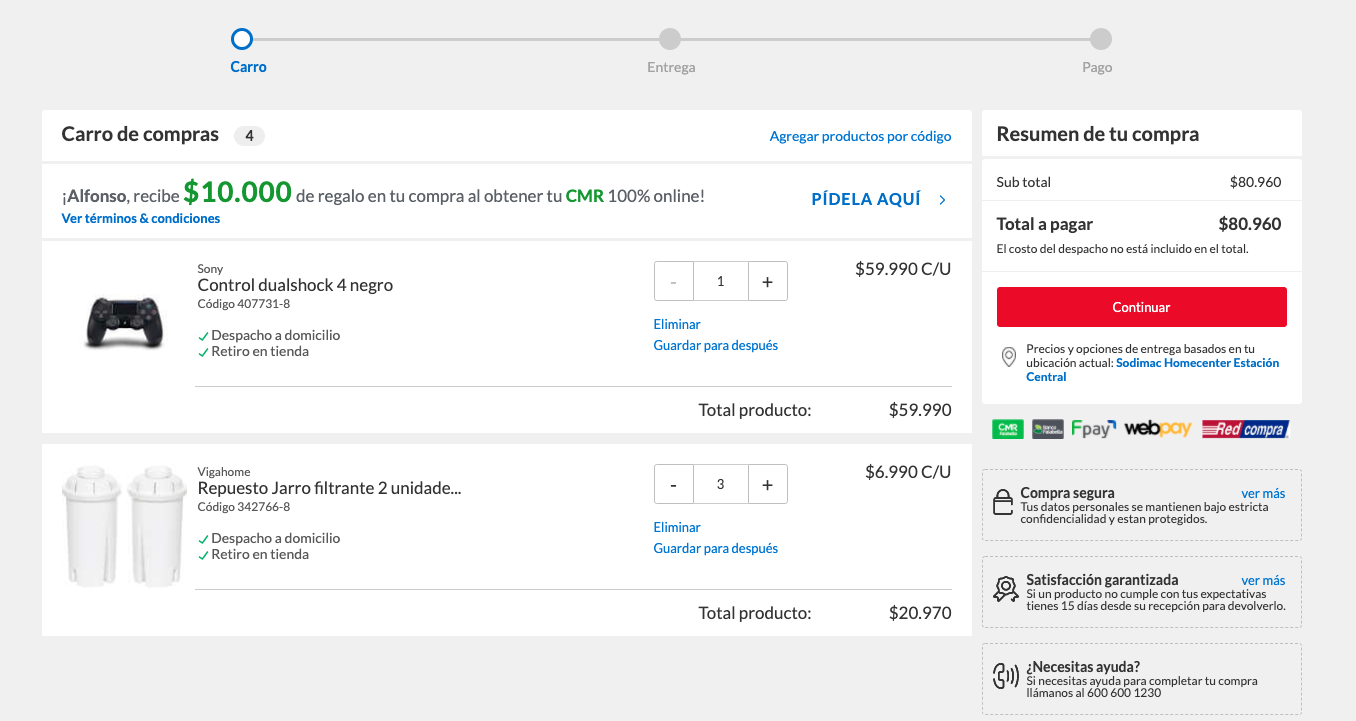The width and height of the screenshot is (1356, 721).
Task: Click the Redcompra payment logo
Action: 1245,429
